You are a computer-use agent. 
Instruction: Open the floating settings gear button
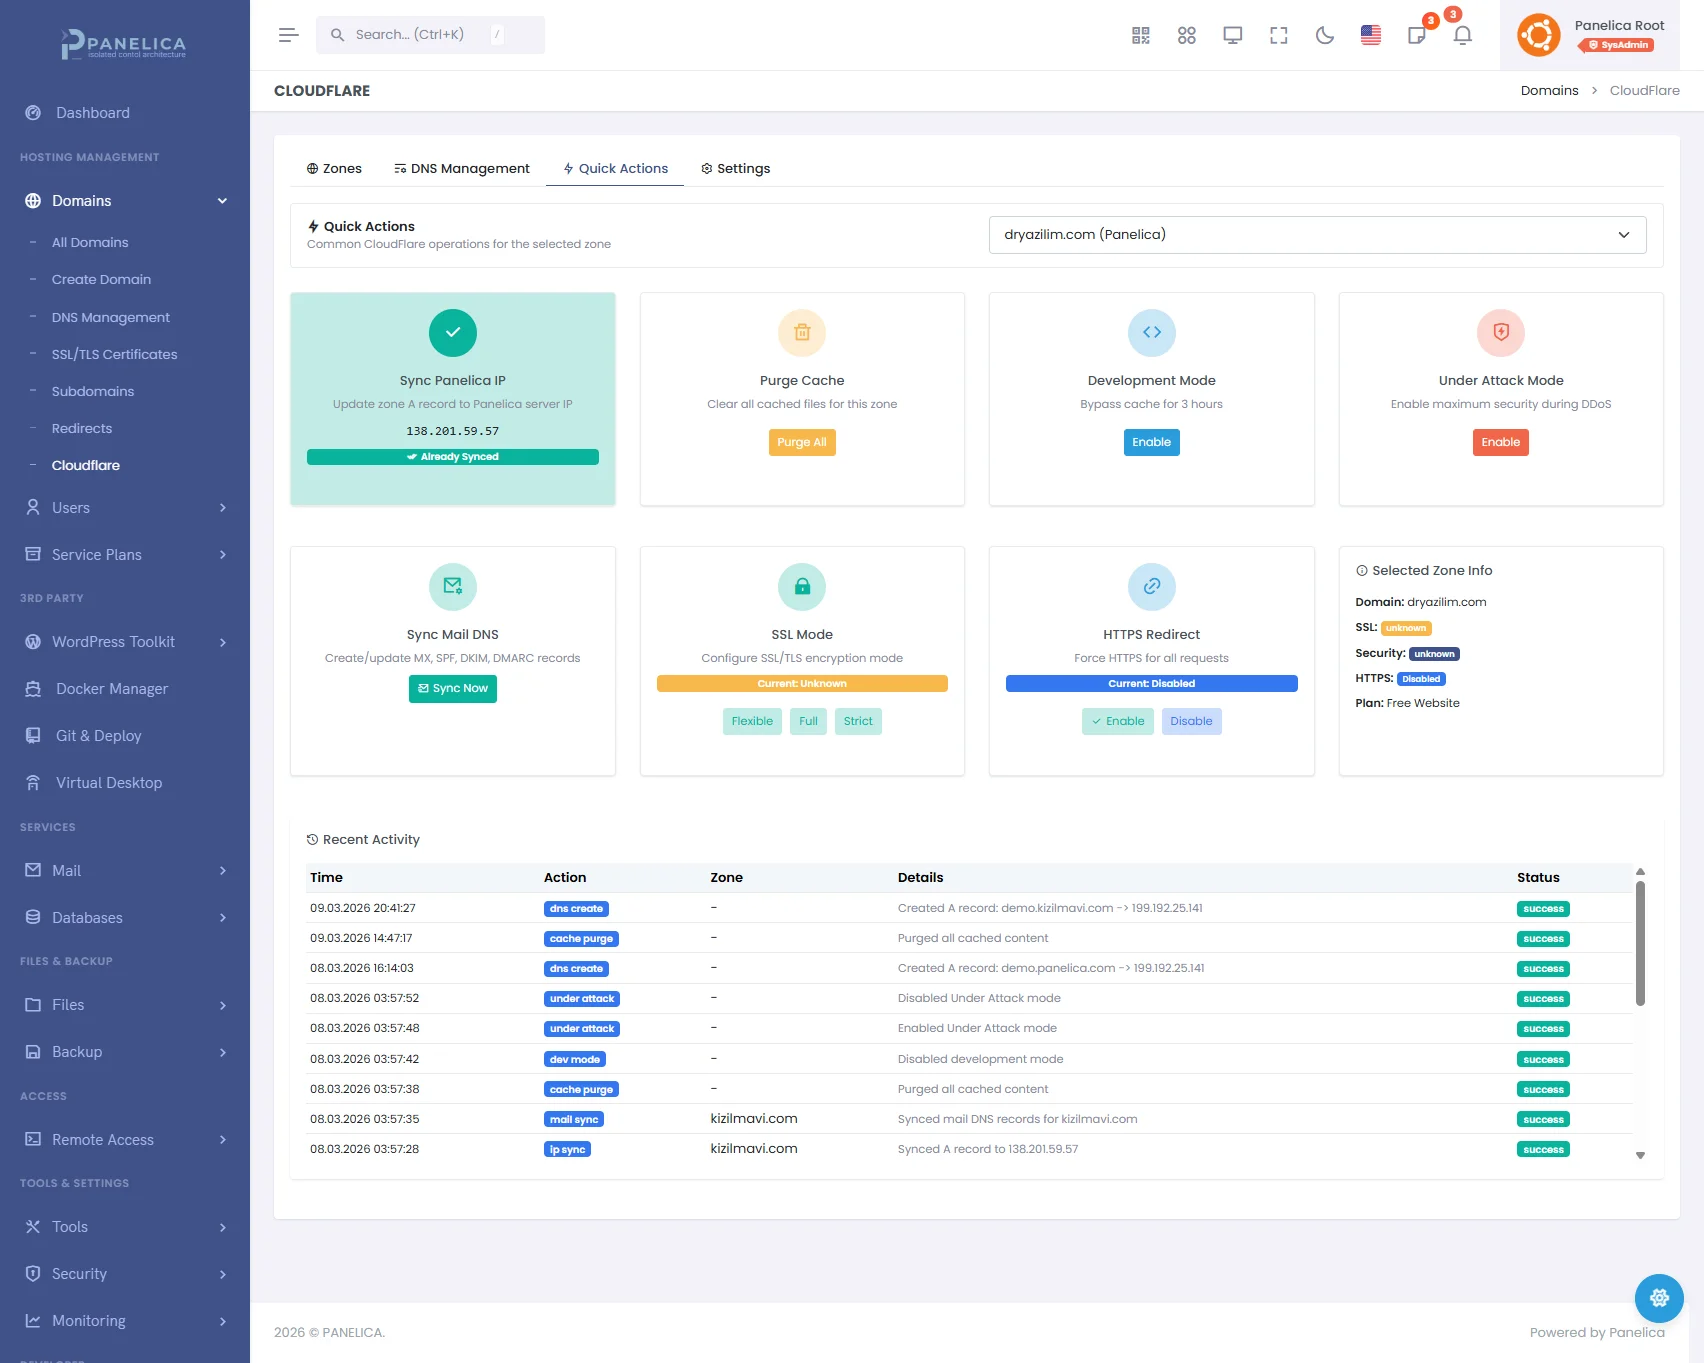click(x=1658, y=1298)
